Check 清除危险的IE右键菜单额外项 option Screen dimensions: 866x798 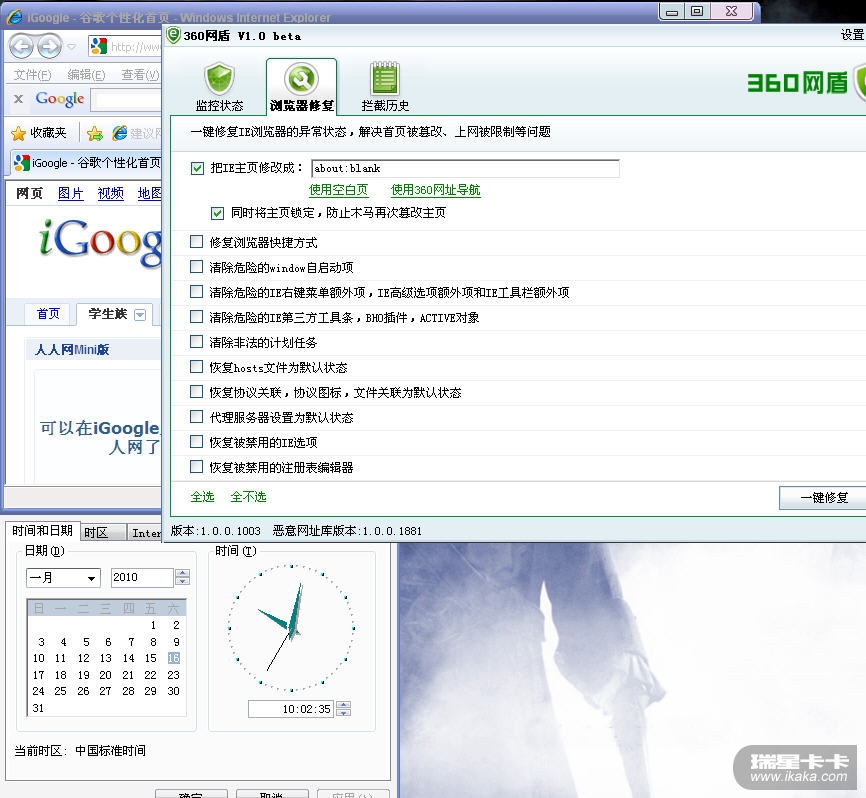[196, 292]
